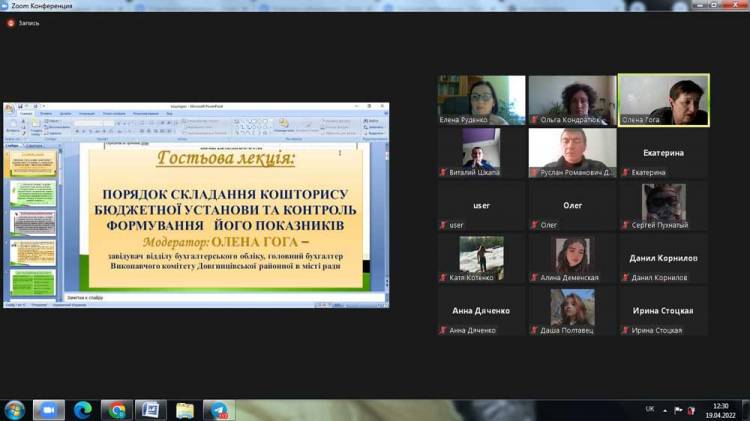The image size is (750, 421).
Task: Switch to the Главная ribbon tab
Action: click(27, 114)
